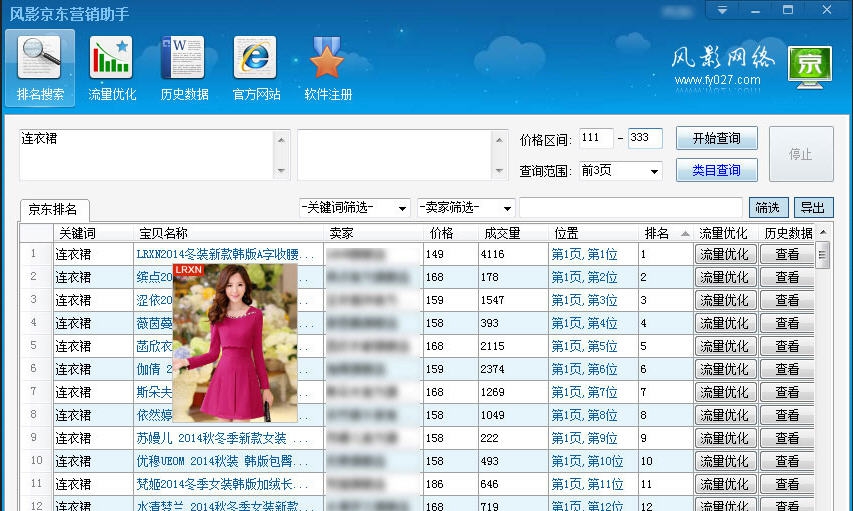This screenshot has height=511, width=853.
Task: Click the keyword box scroll-up arrow
Action: [281, 140]
